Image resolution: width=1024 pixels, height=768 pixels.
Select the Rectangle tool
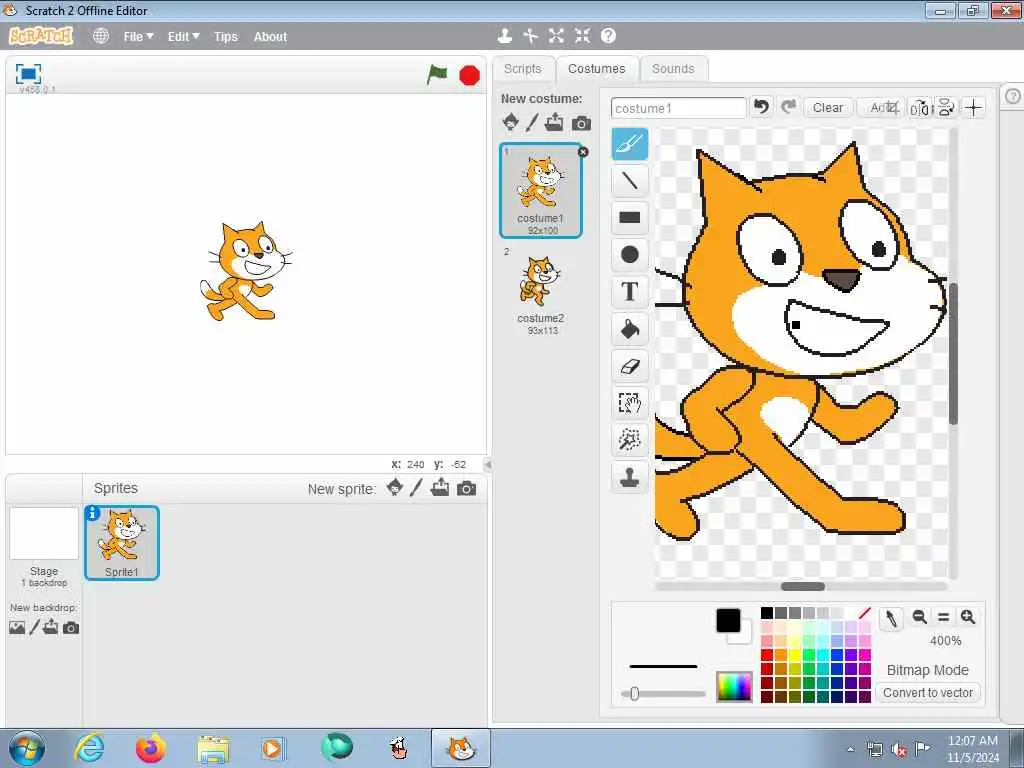(630, 217)
